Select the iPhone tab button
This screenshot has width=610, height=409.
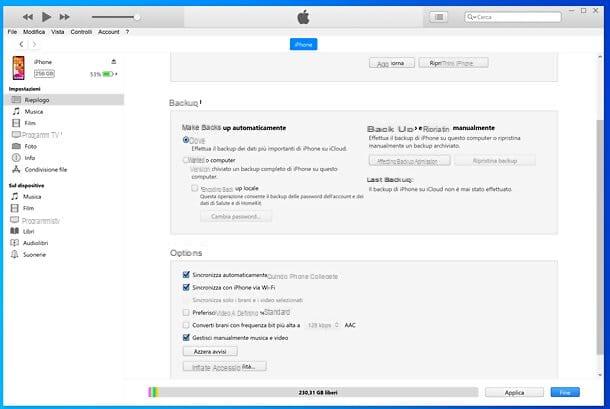pyautogui.click(x=303, y=44)
